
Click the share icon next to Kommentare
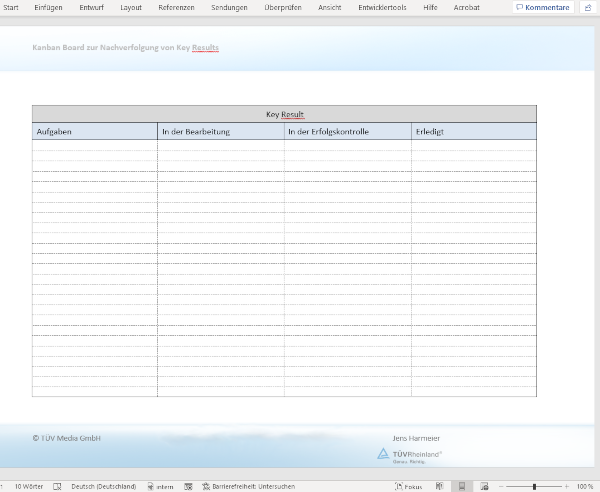[x=588, y=7]
